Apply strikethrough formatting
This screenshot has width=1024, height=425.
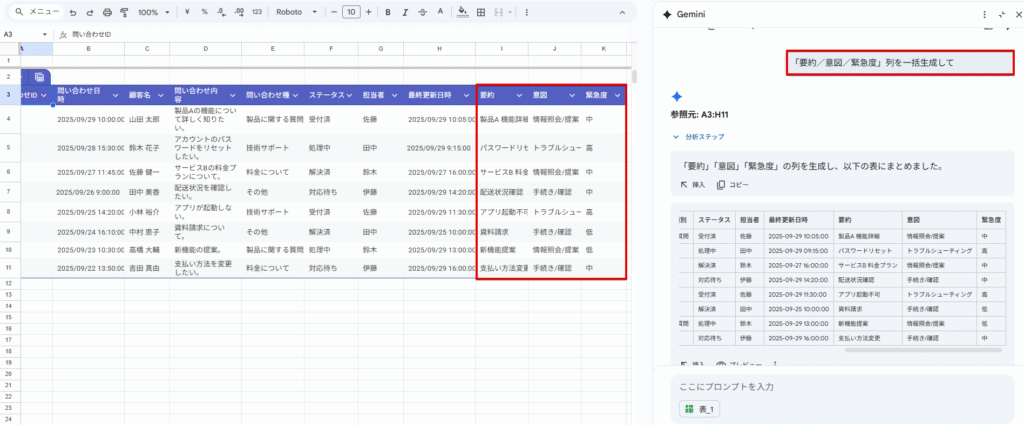(x=422, y=13)
